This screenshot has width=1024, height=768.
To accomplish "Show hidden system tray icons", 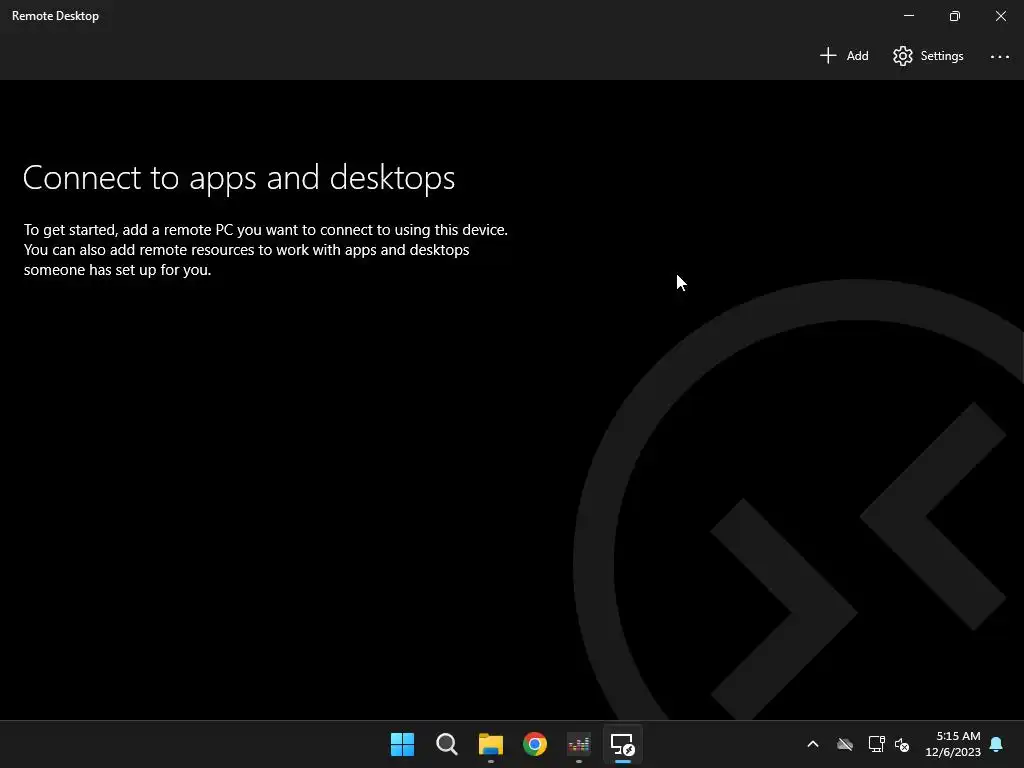I will pyautogui.click(x=812, y=744).
